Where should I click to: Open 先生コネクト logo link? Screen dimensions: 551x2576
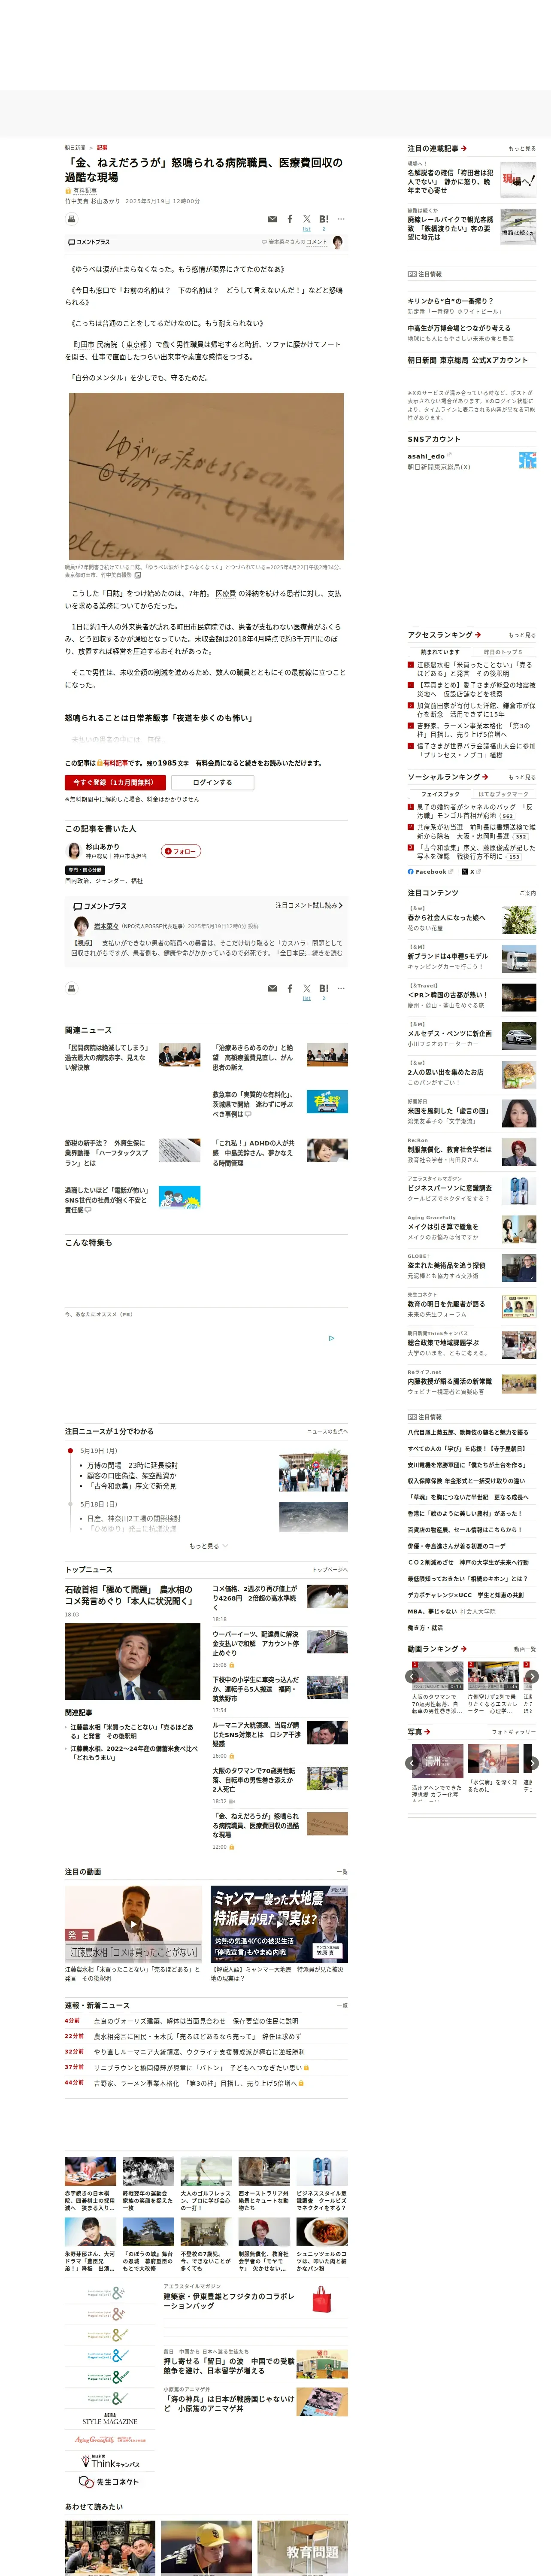109,2482
